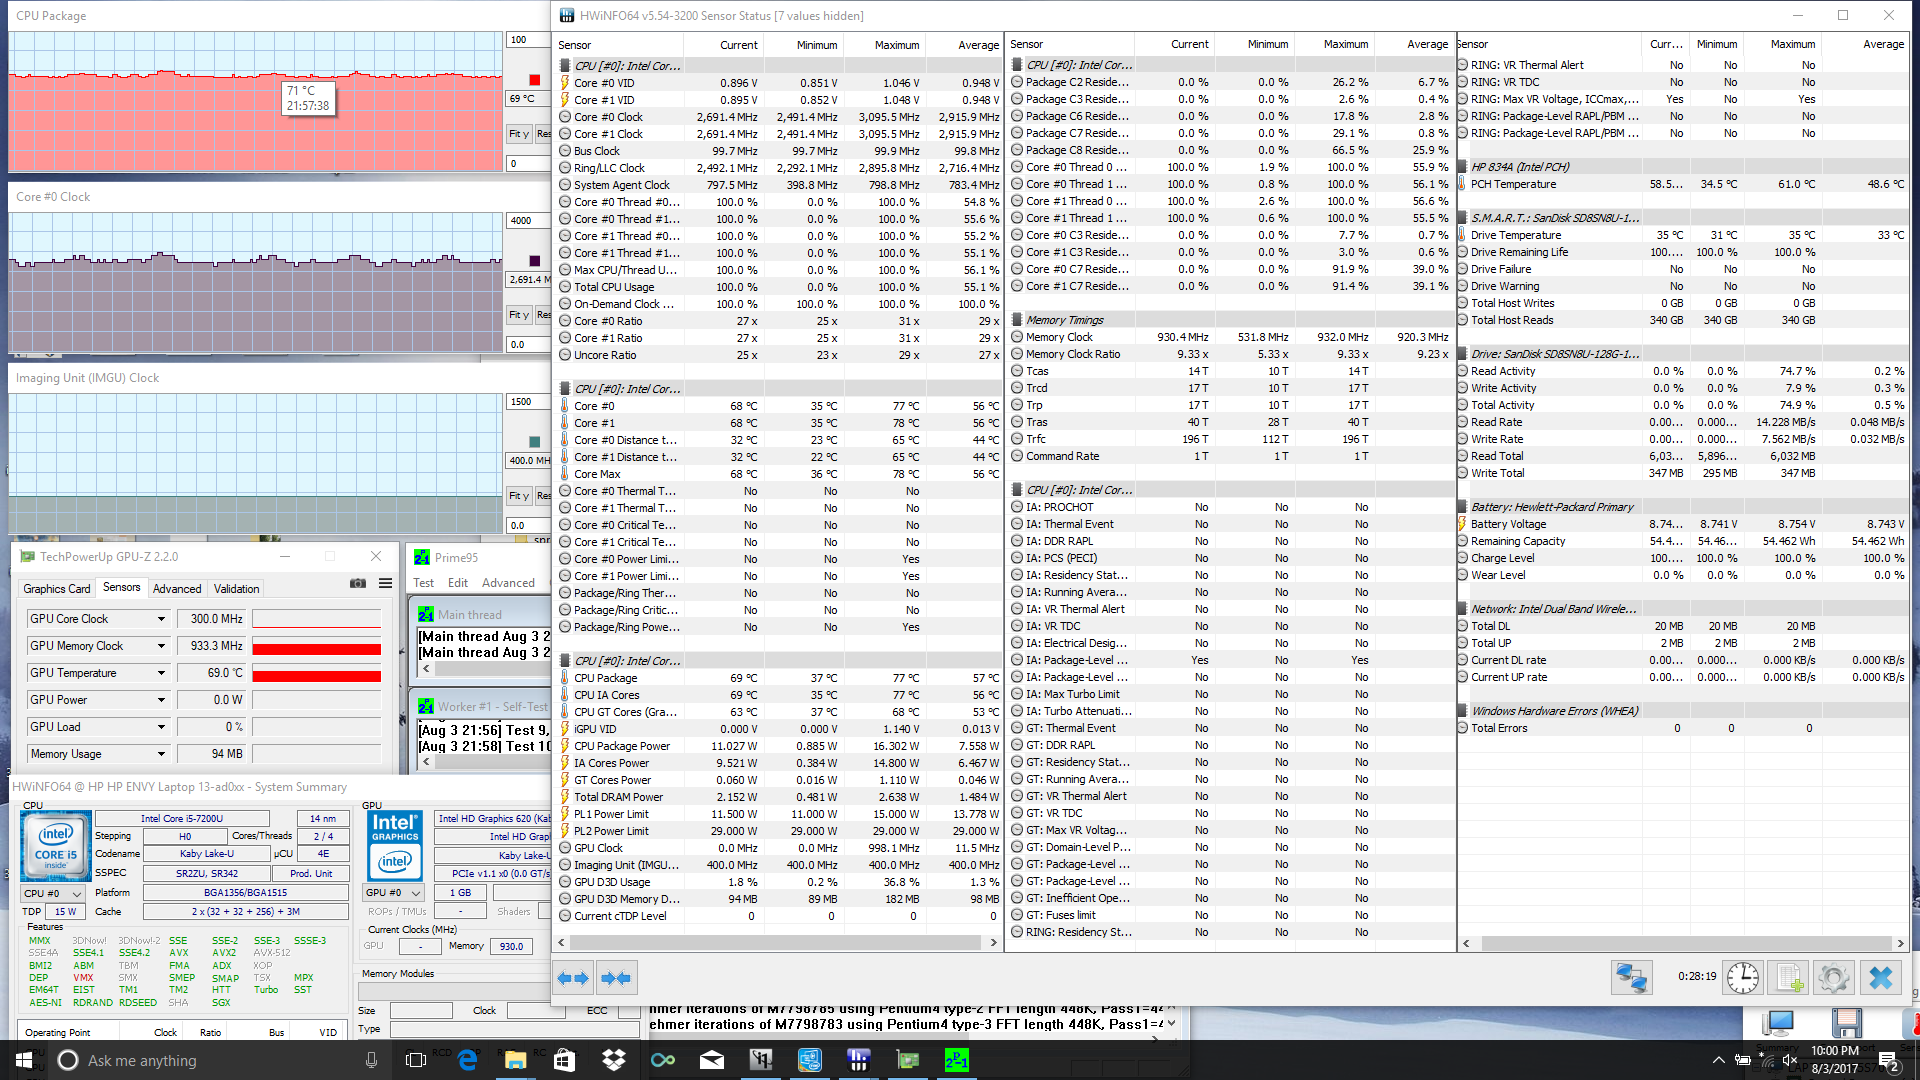Open the GPU Temperature dropdown in GPU-Z
The width and height of the screenshot is (1920, 1080).
point(161,673)
